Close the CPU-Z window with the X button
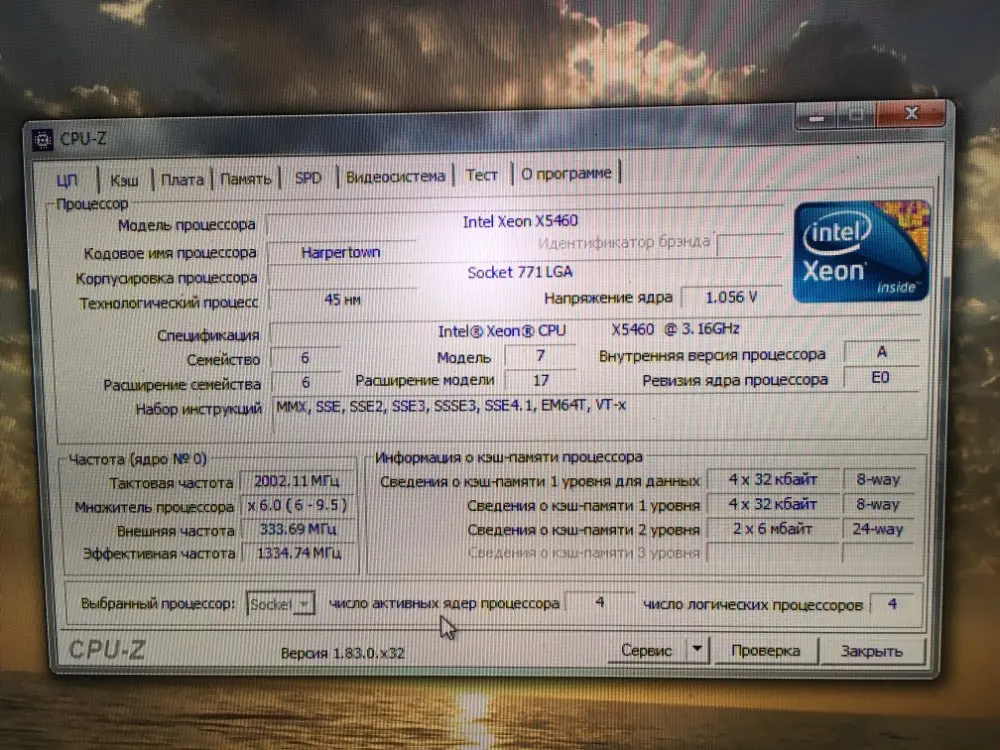Viewport: 1000px width, 750px height. 911,114
